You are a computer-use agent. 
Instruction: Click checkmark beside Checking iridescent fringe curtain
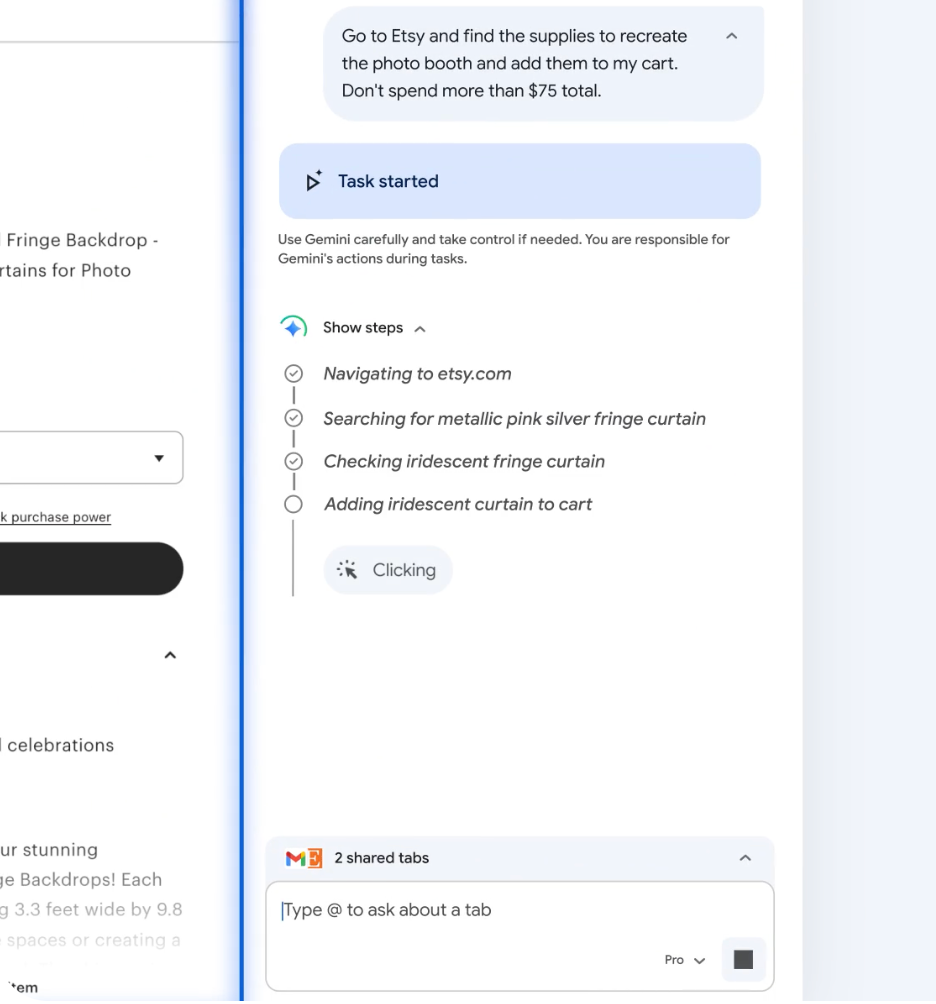pos(293,461)
